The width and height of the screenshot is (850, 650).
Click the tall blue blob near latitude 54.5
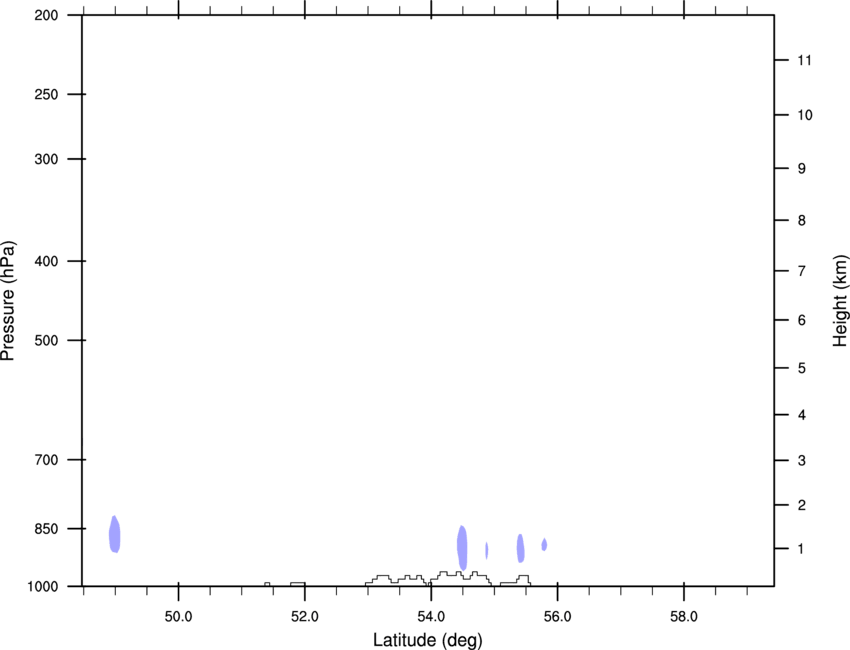[x=462, y=548]
